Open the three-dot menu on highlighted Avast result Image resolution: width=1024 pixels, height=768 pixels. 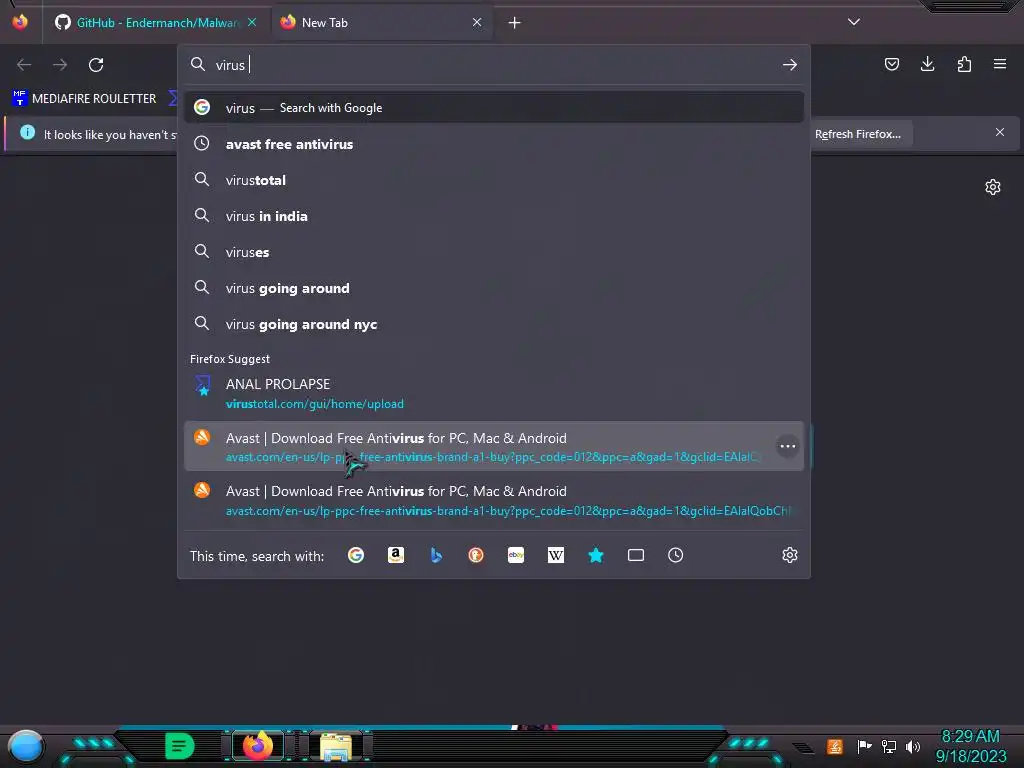coord(788,447)
